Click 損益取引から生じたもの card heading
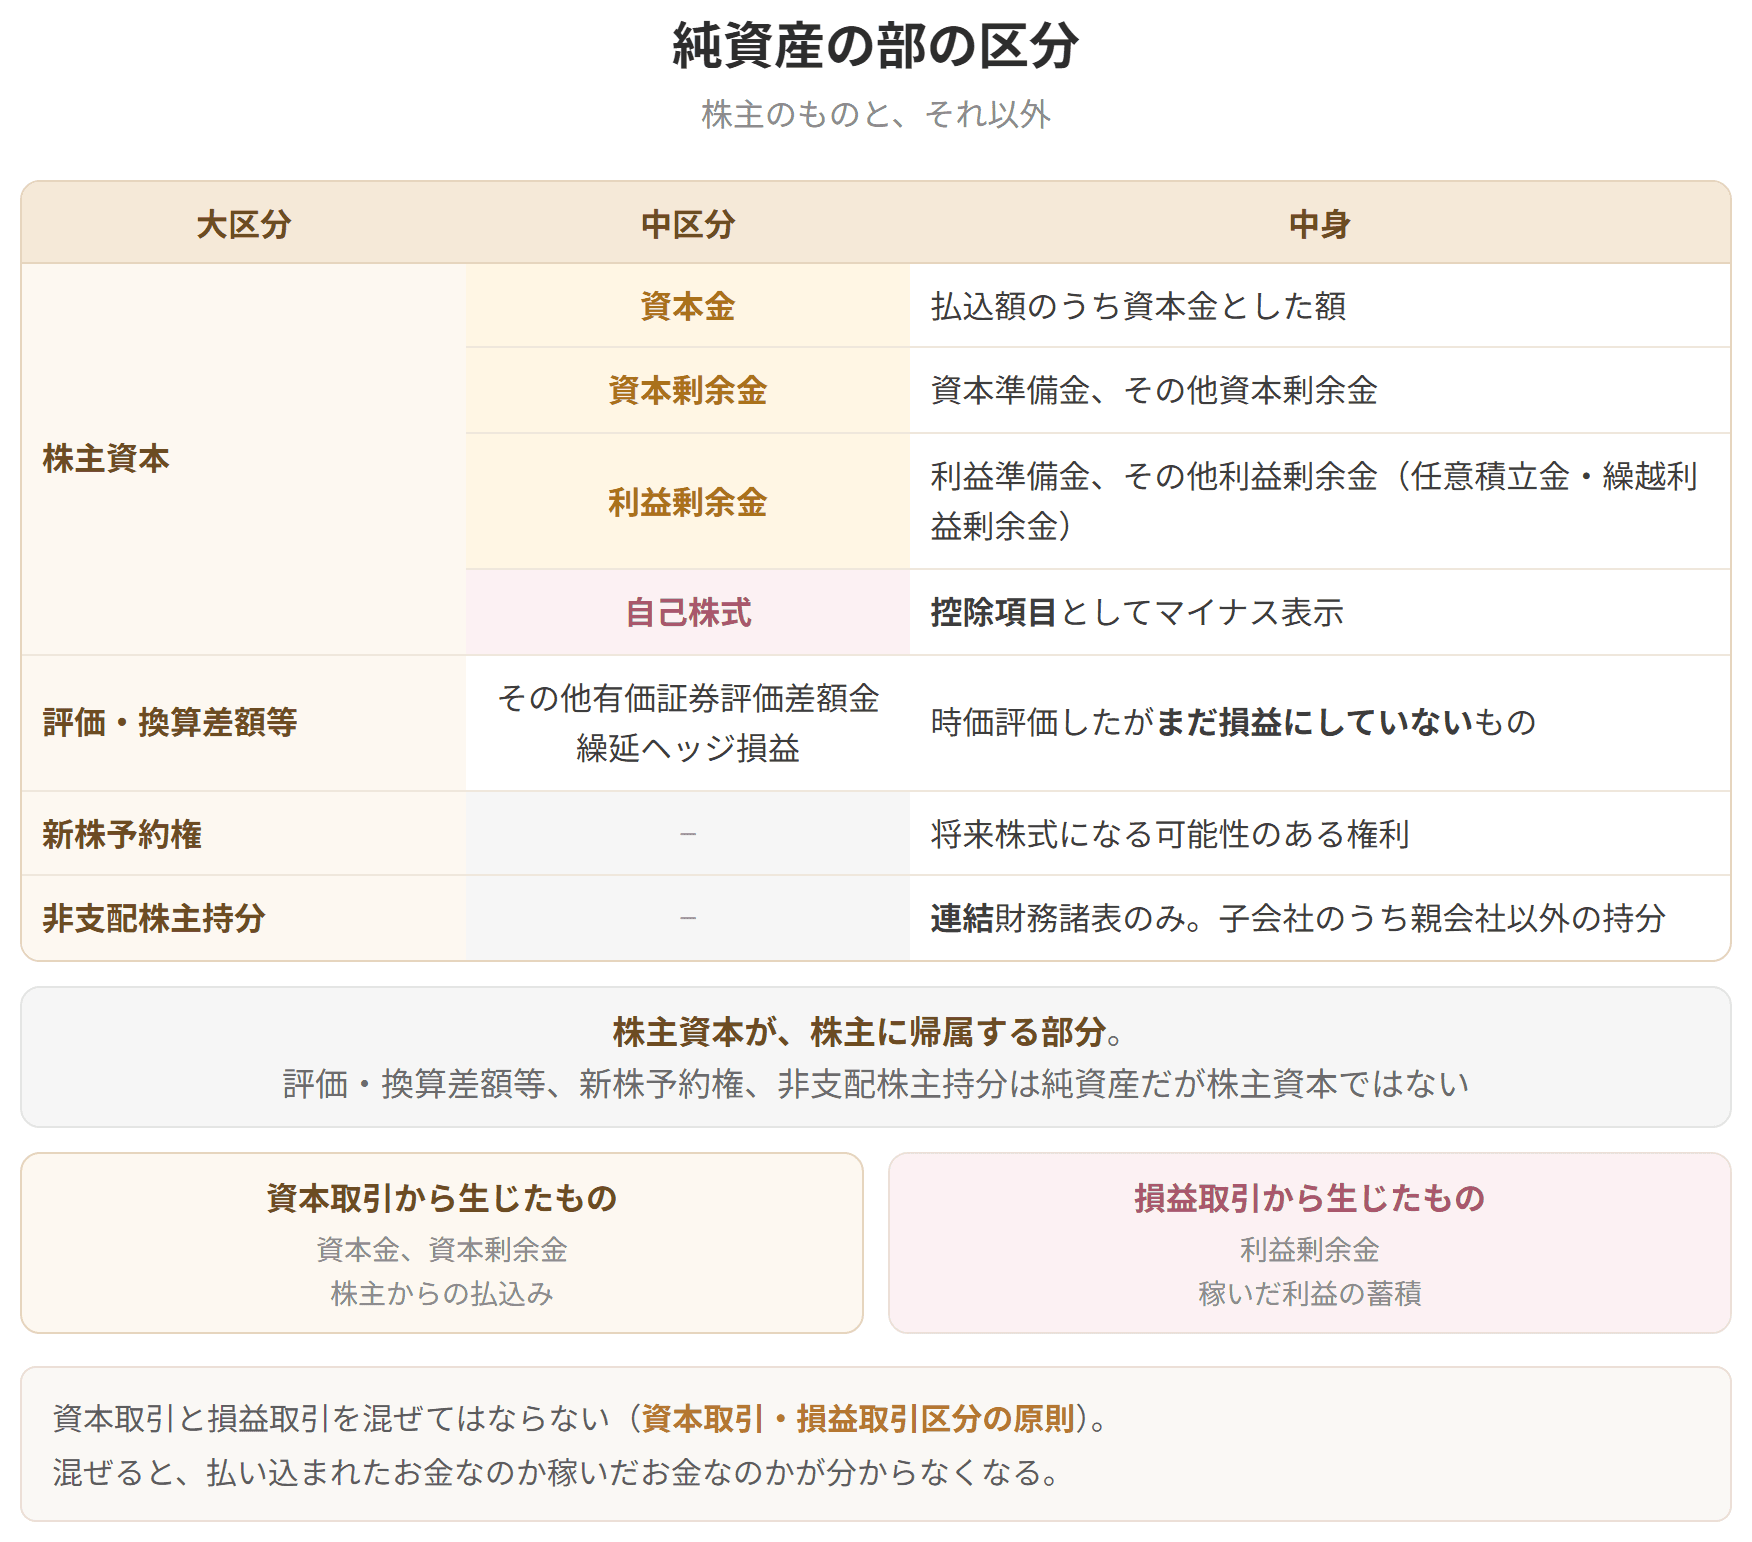1752x1542 pixels. pyautogui.click(x=1310, y=1198)
